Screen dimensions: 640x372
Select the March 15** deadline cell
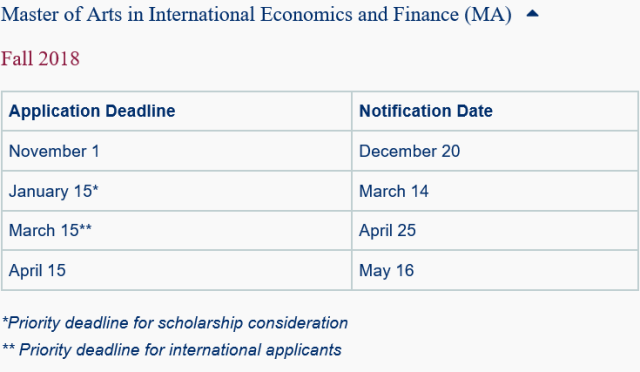tap(177, 231)
